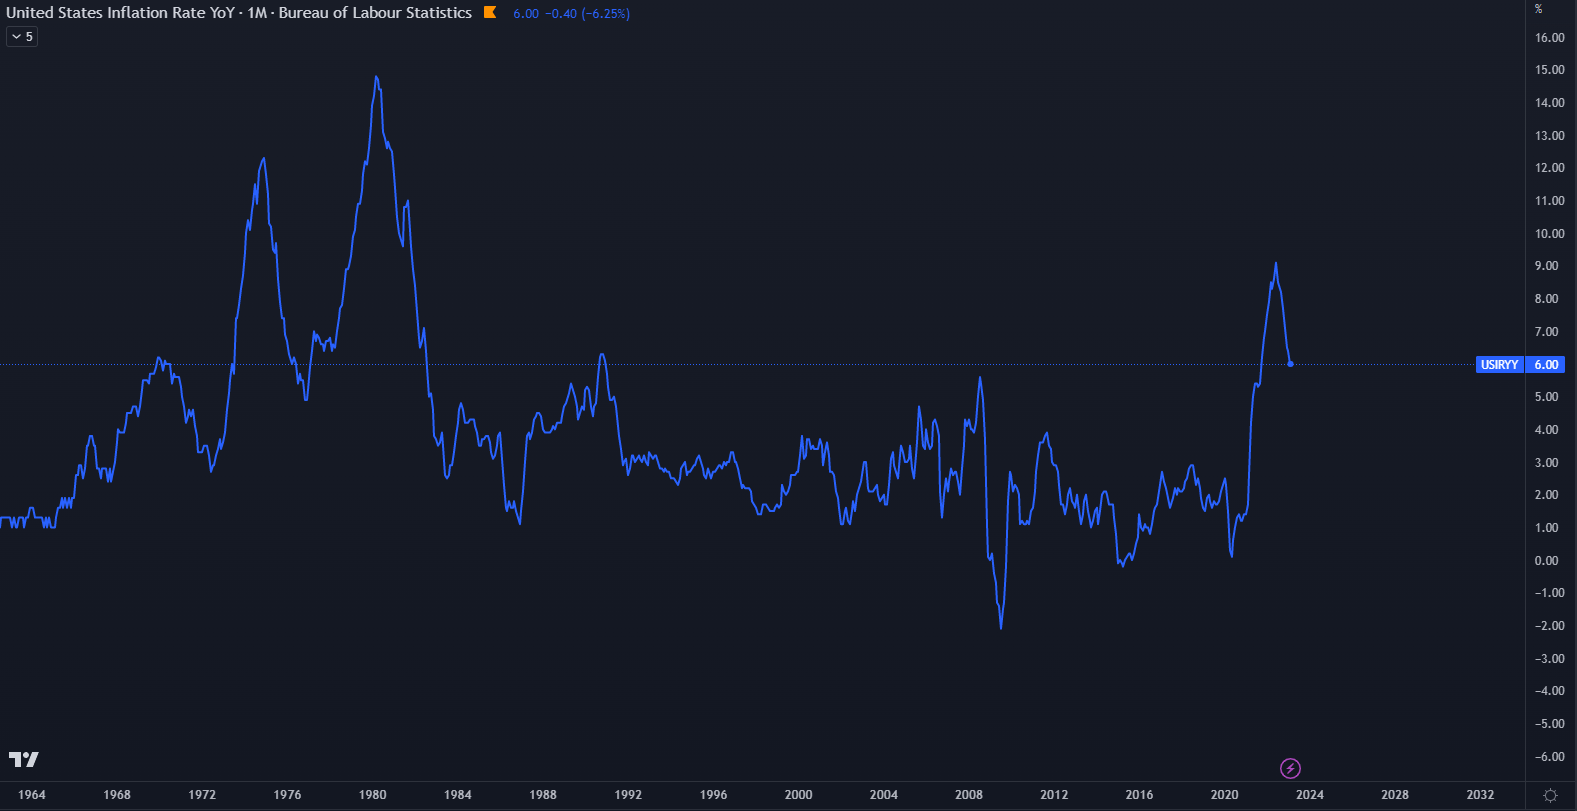Click the 1M interval in the chart title
The height and width of the screenshot is (811, 1577).
point(258,13)
